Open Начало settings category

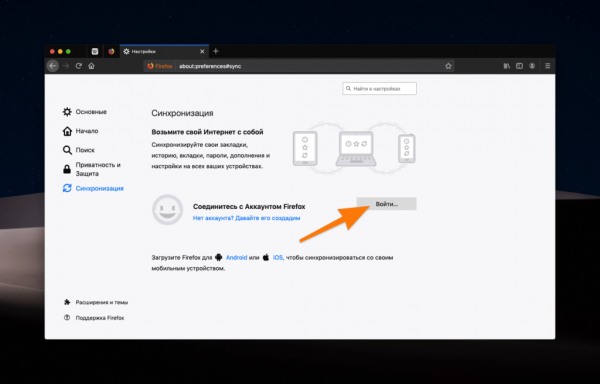[x=80, y=131]
